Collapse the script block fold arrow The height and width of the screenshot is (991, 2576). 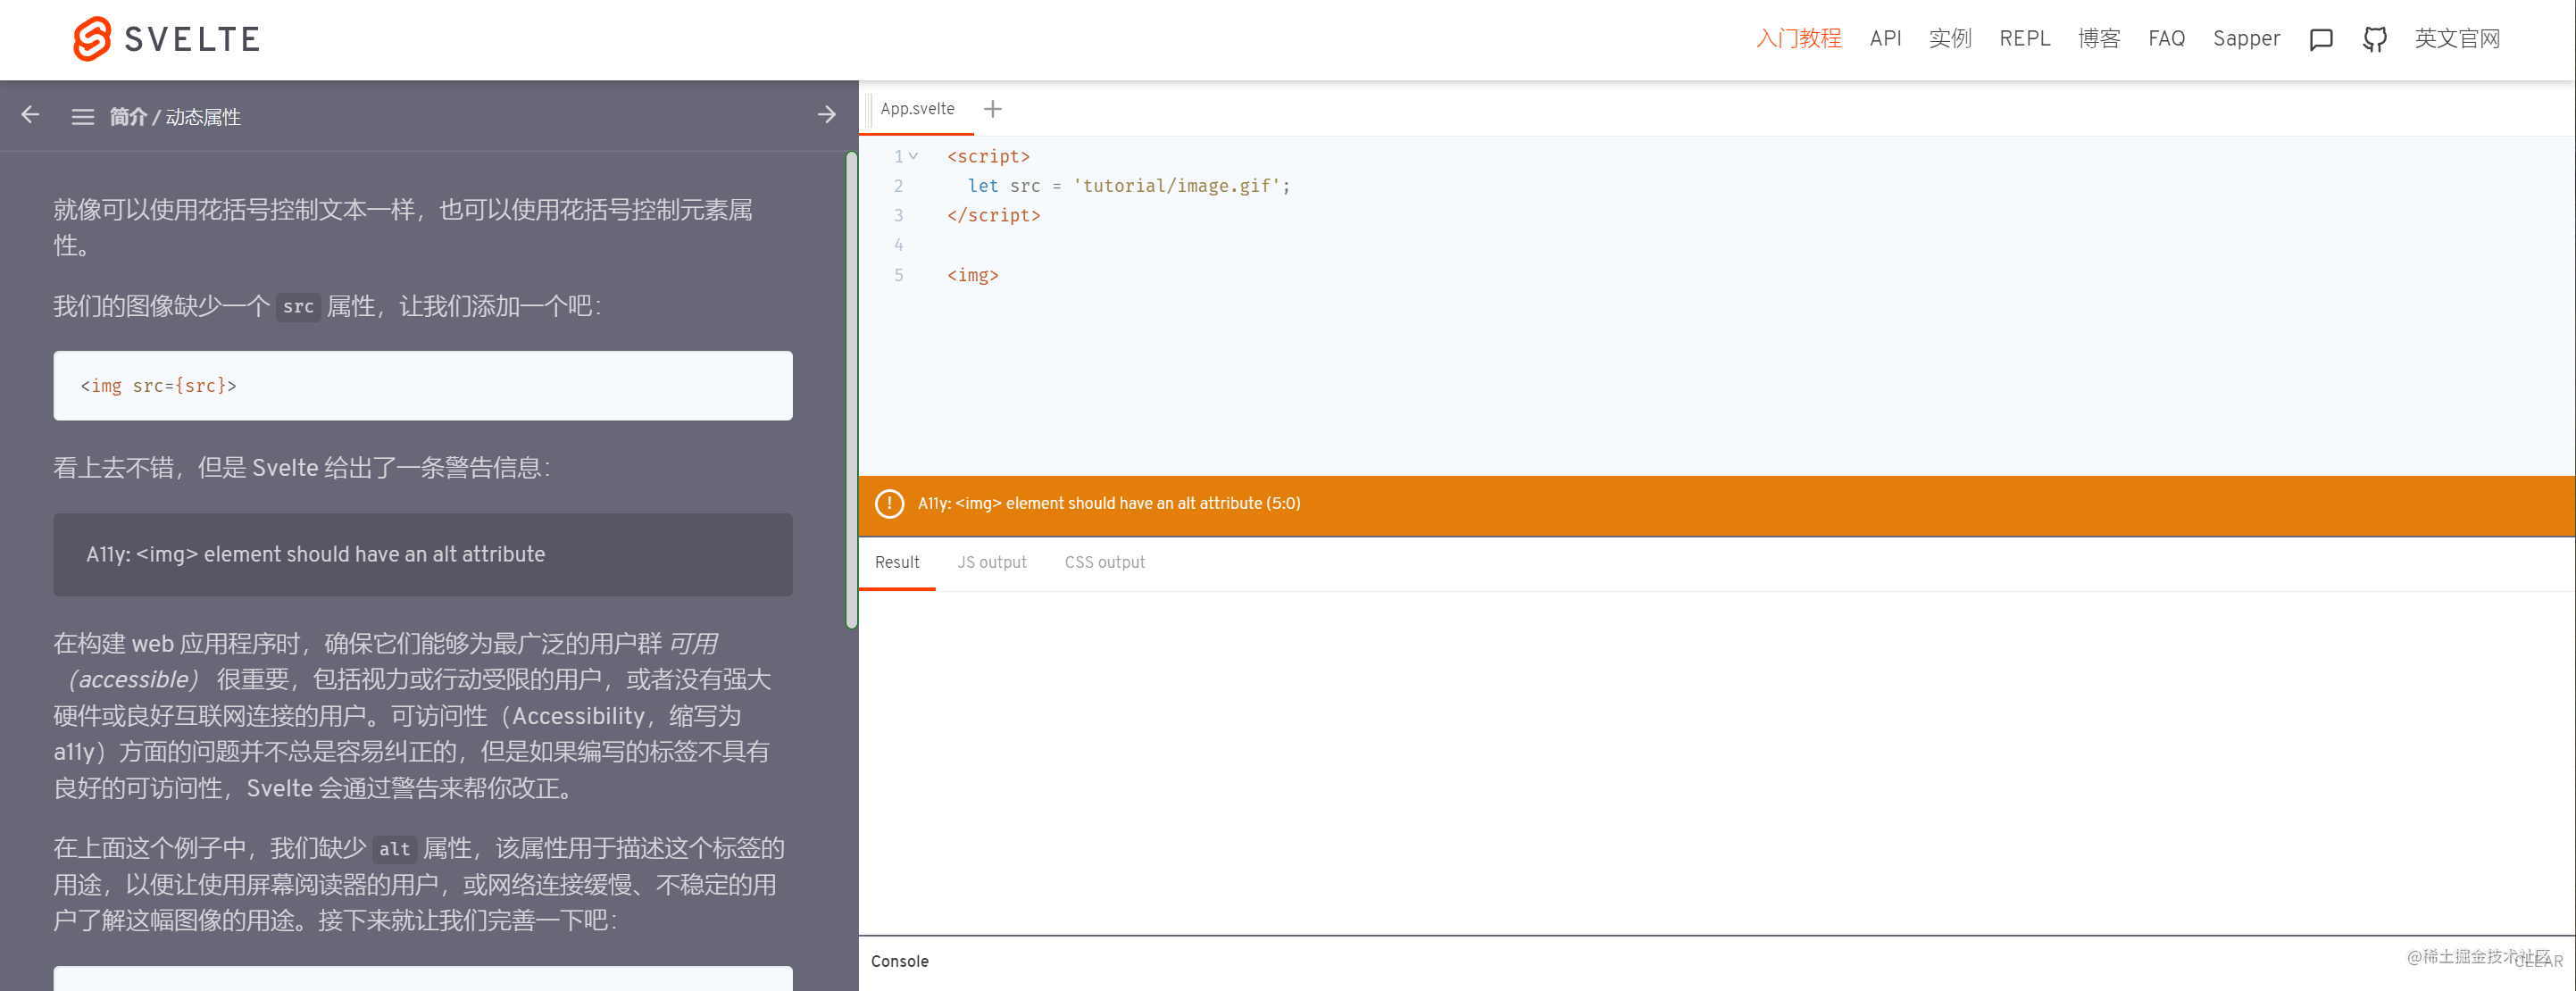click(913, 156)
